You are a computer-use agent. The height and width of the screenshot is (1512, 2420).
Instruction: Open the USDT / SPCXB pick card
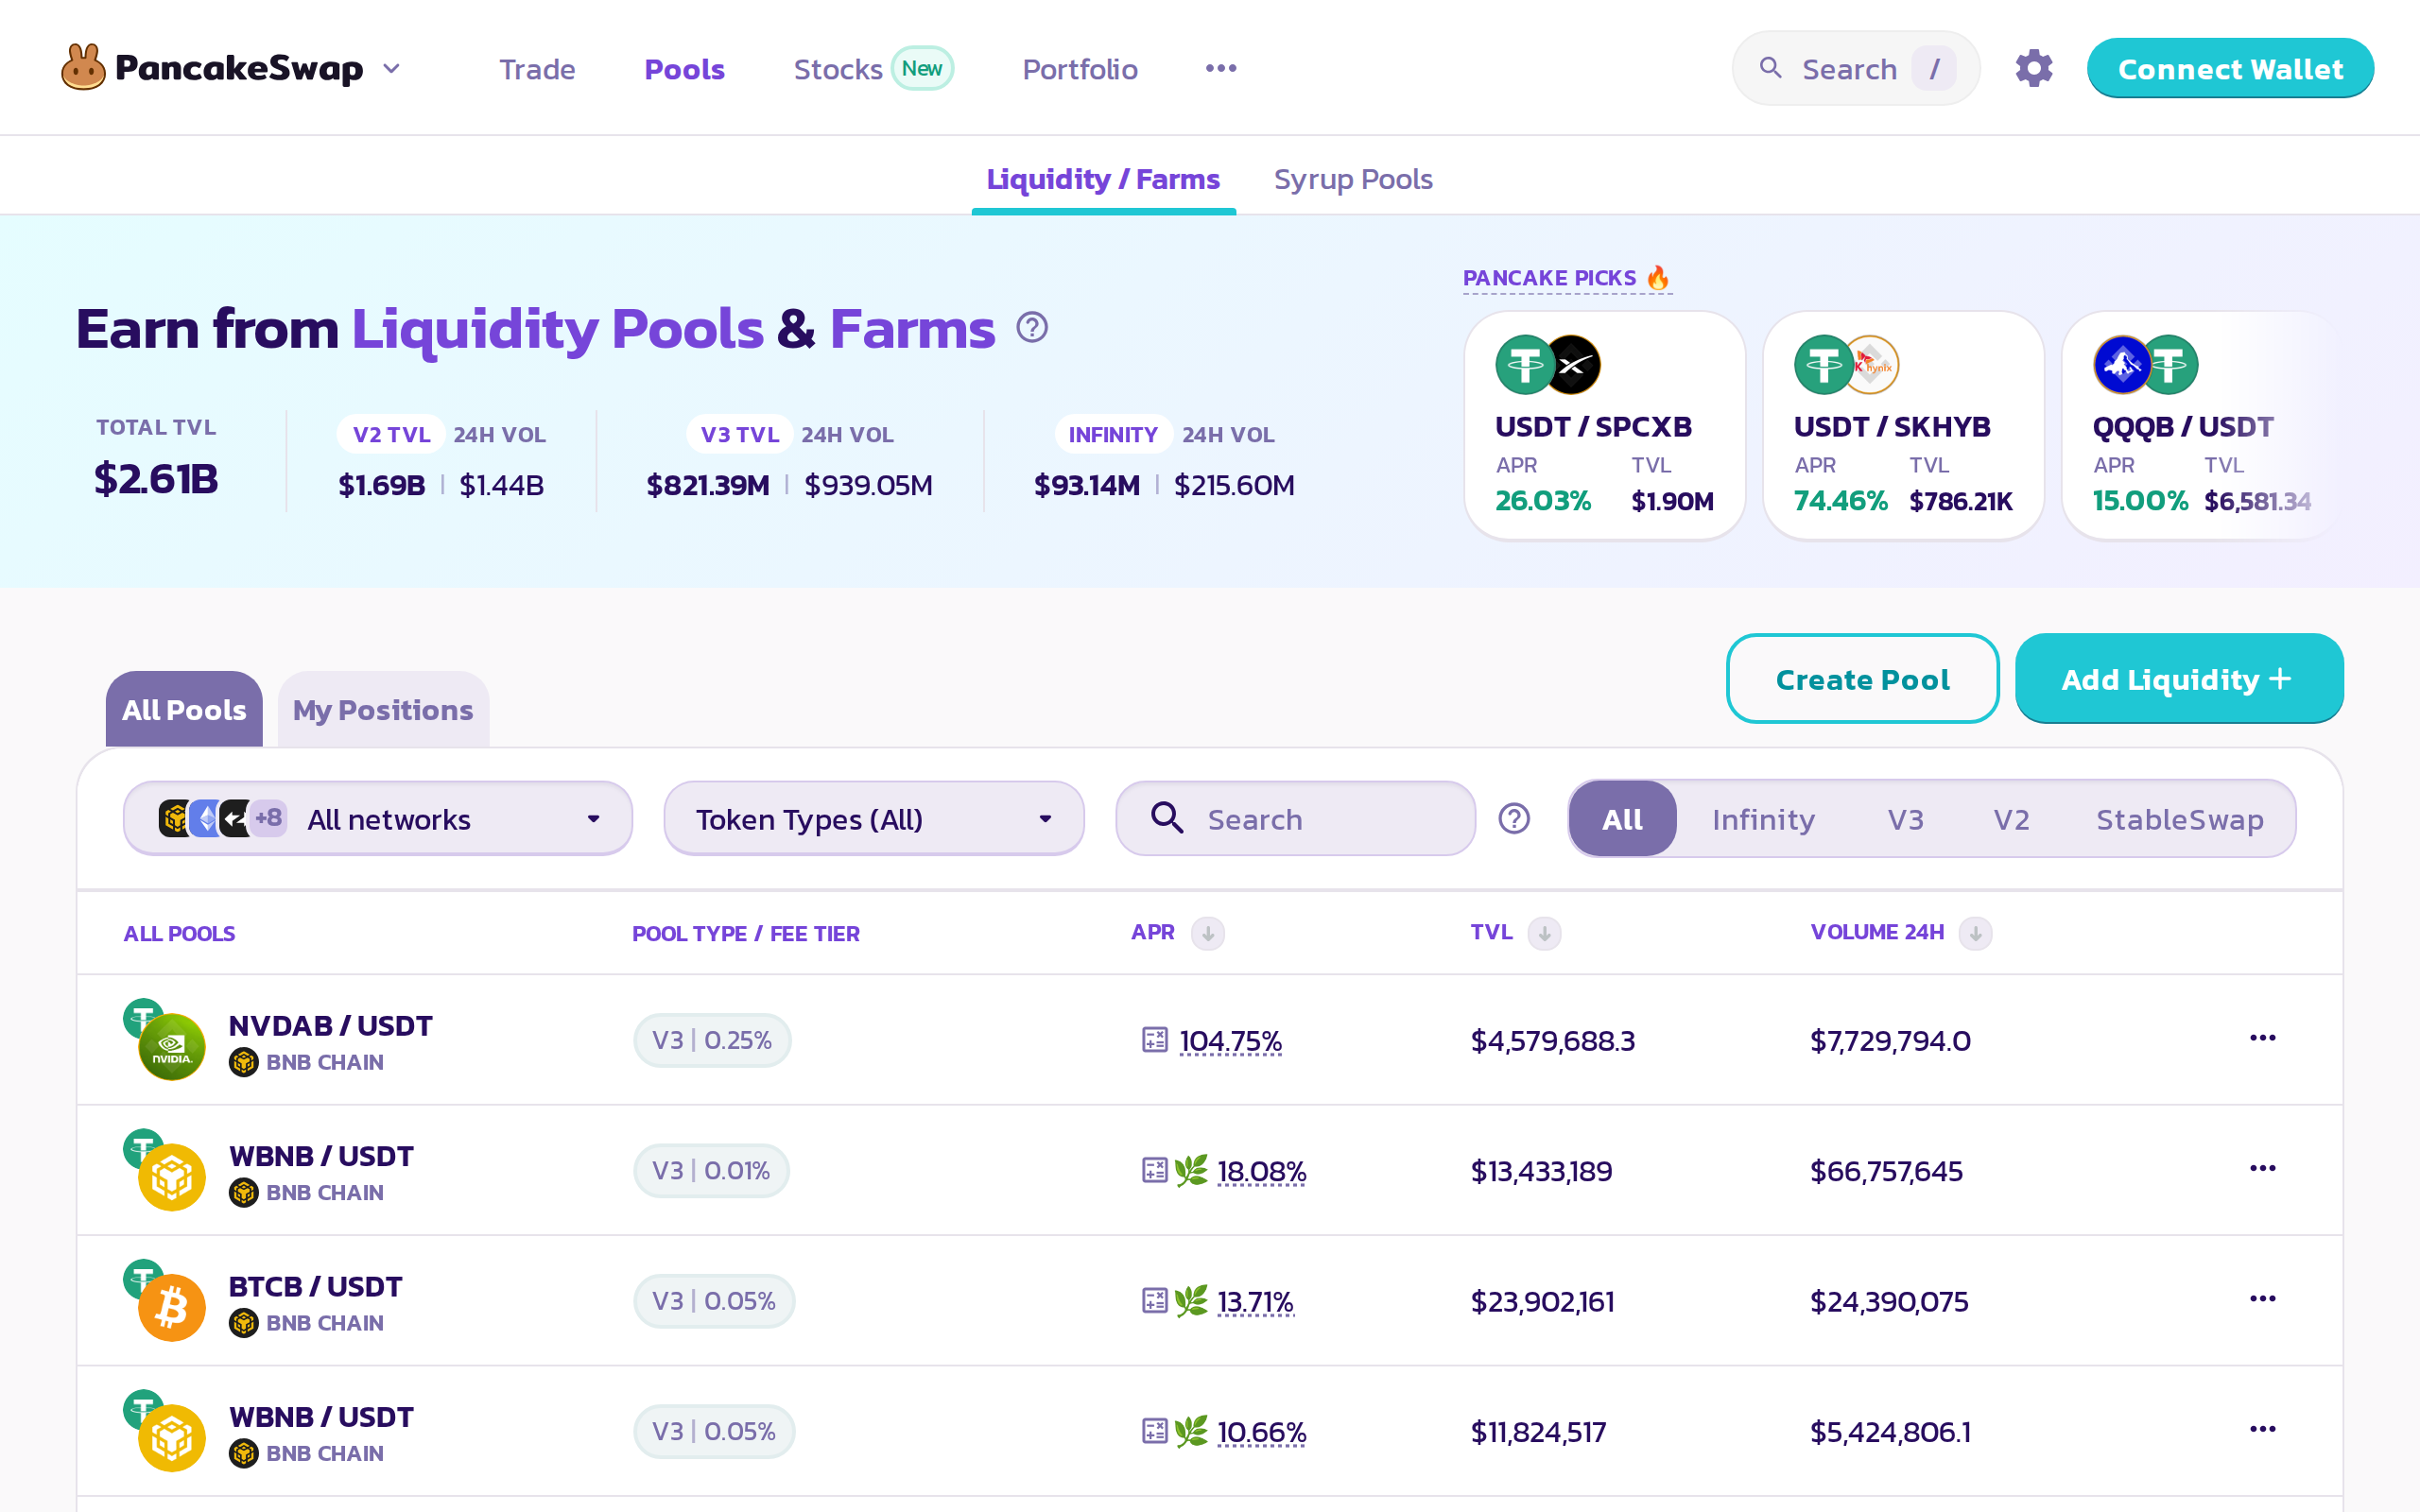click(x=1604, y=425)
